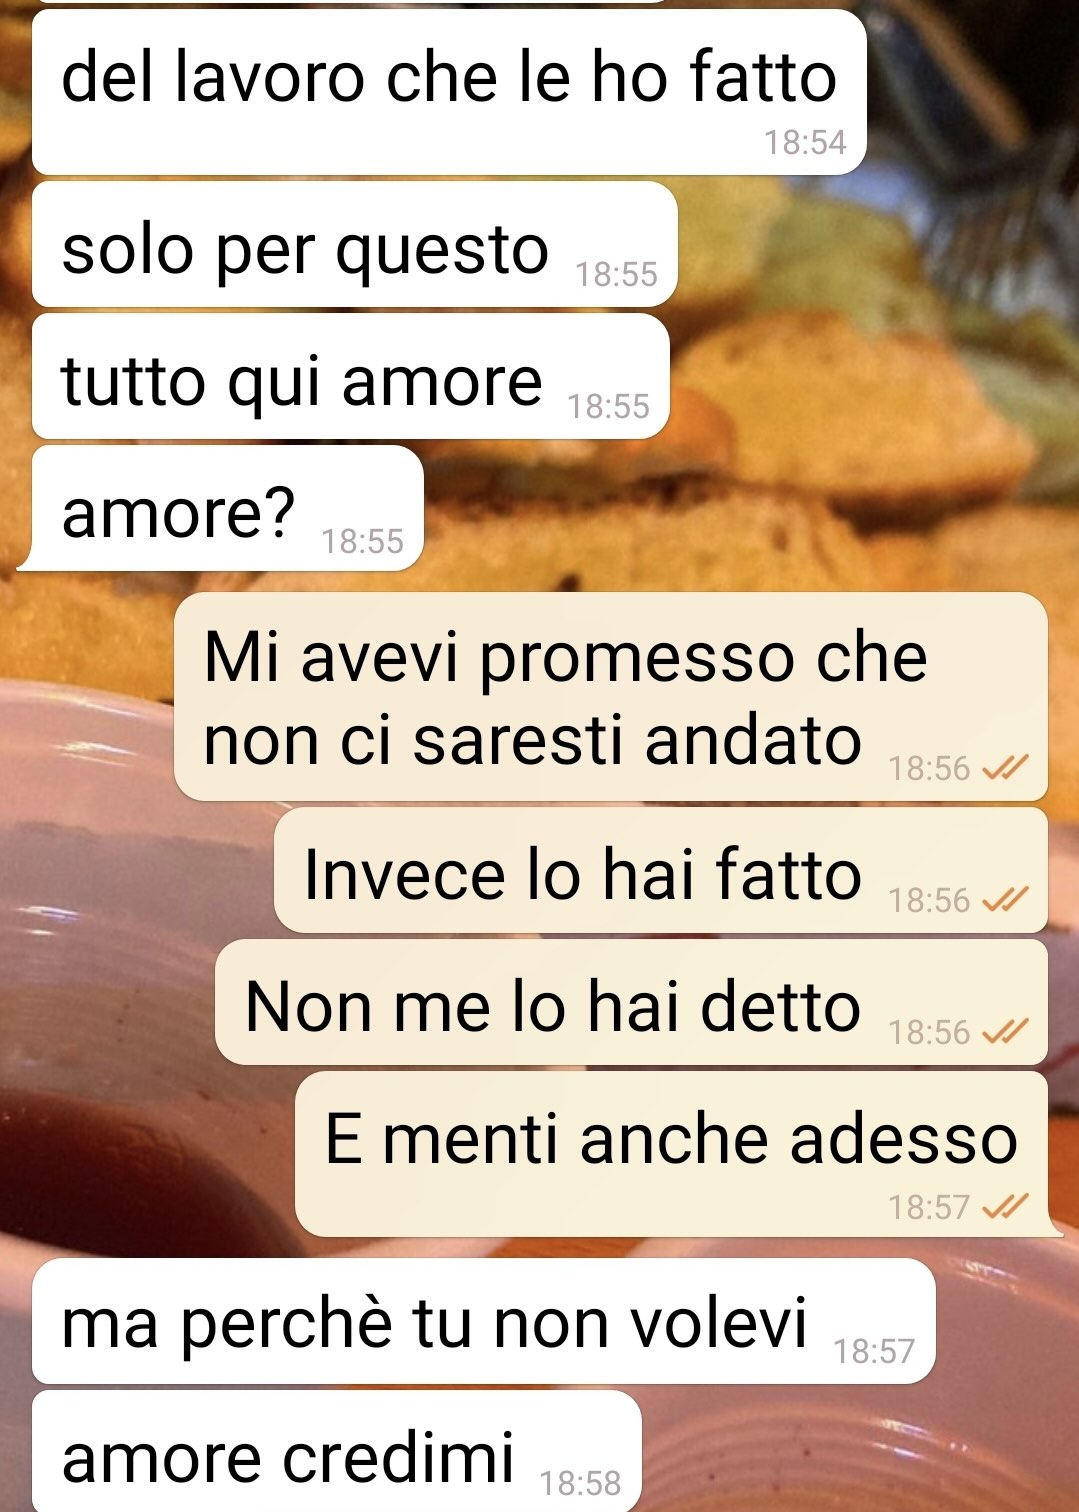Viewport: 1079px width, 1512px height.
Task: Tap the 18:55 timestamp beside 'amore?'
Action: 362,541
